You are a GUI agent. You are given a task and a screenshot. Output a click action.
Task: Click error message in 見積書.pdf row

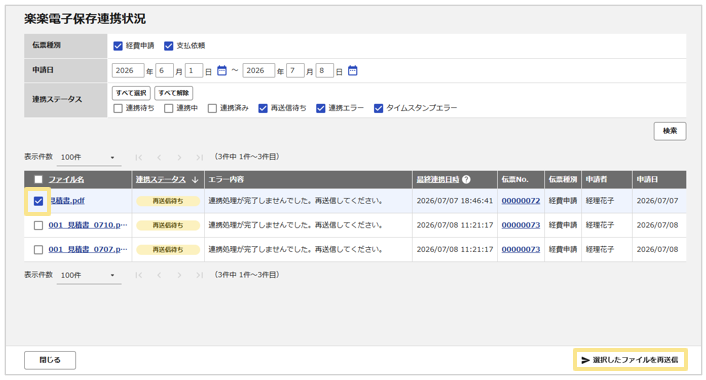coord(295,201)
